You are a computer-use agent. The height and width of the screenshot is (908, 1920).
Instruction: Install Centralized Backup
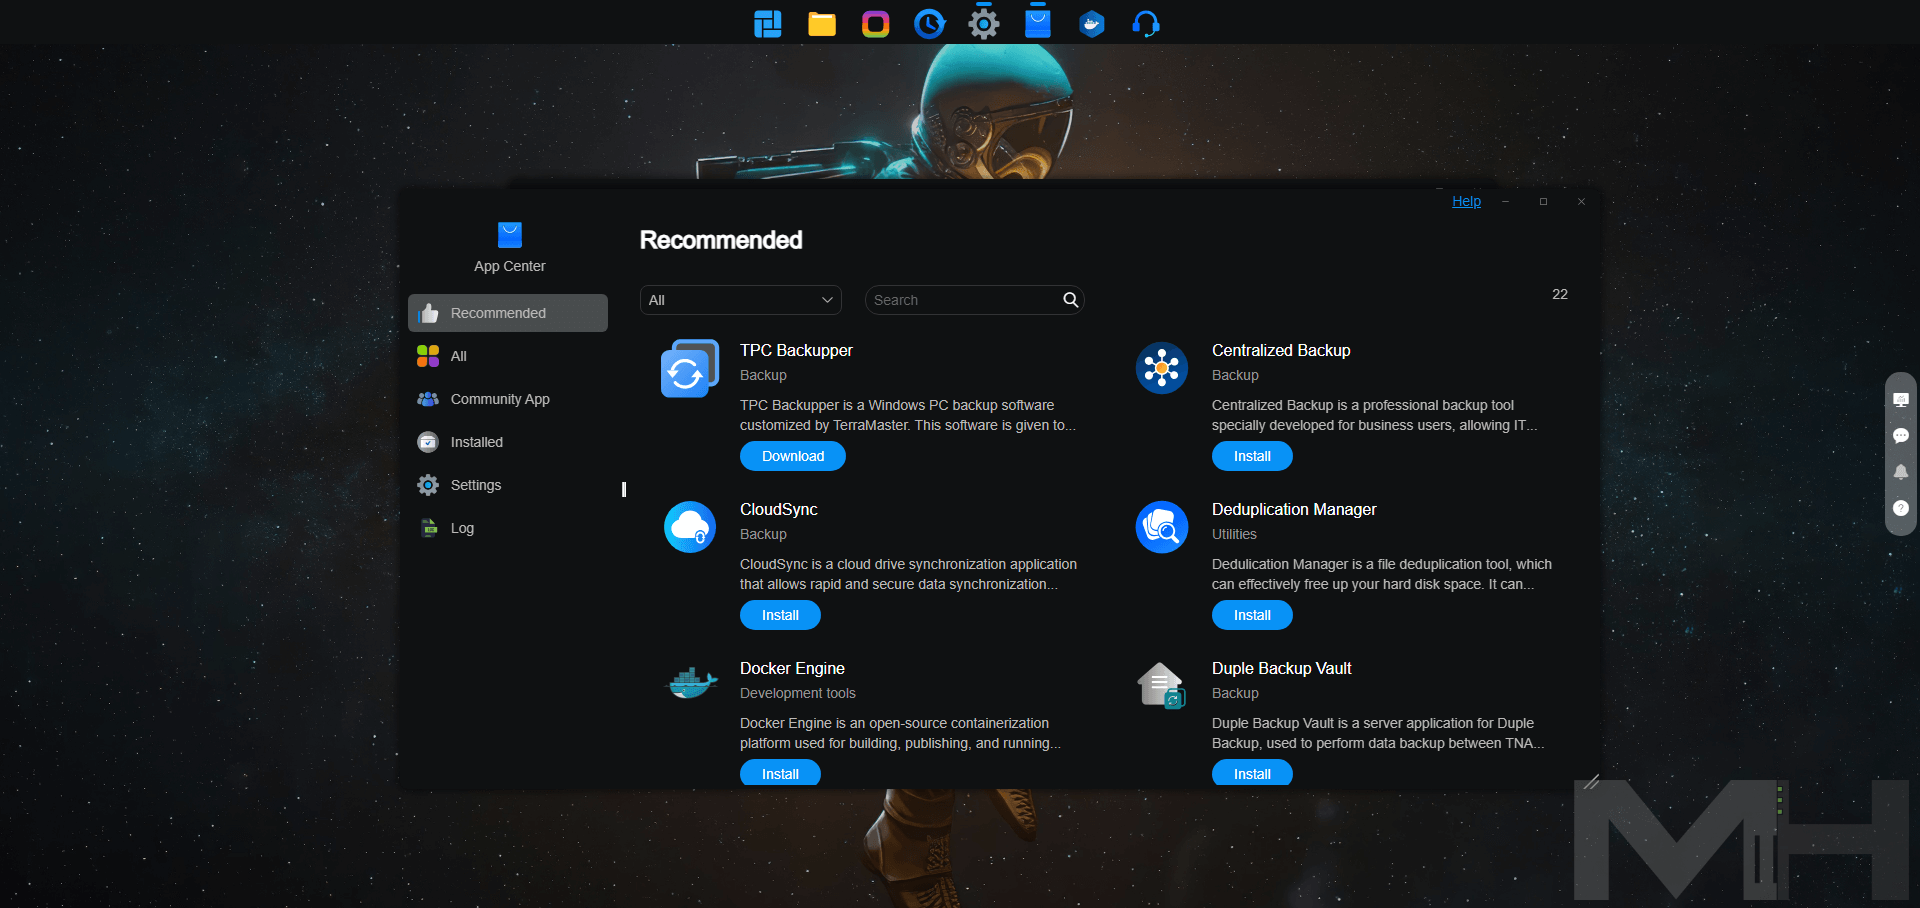point(1252,456)
